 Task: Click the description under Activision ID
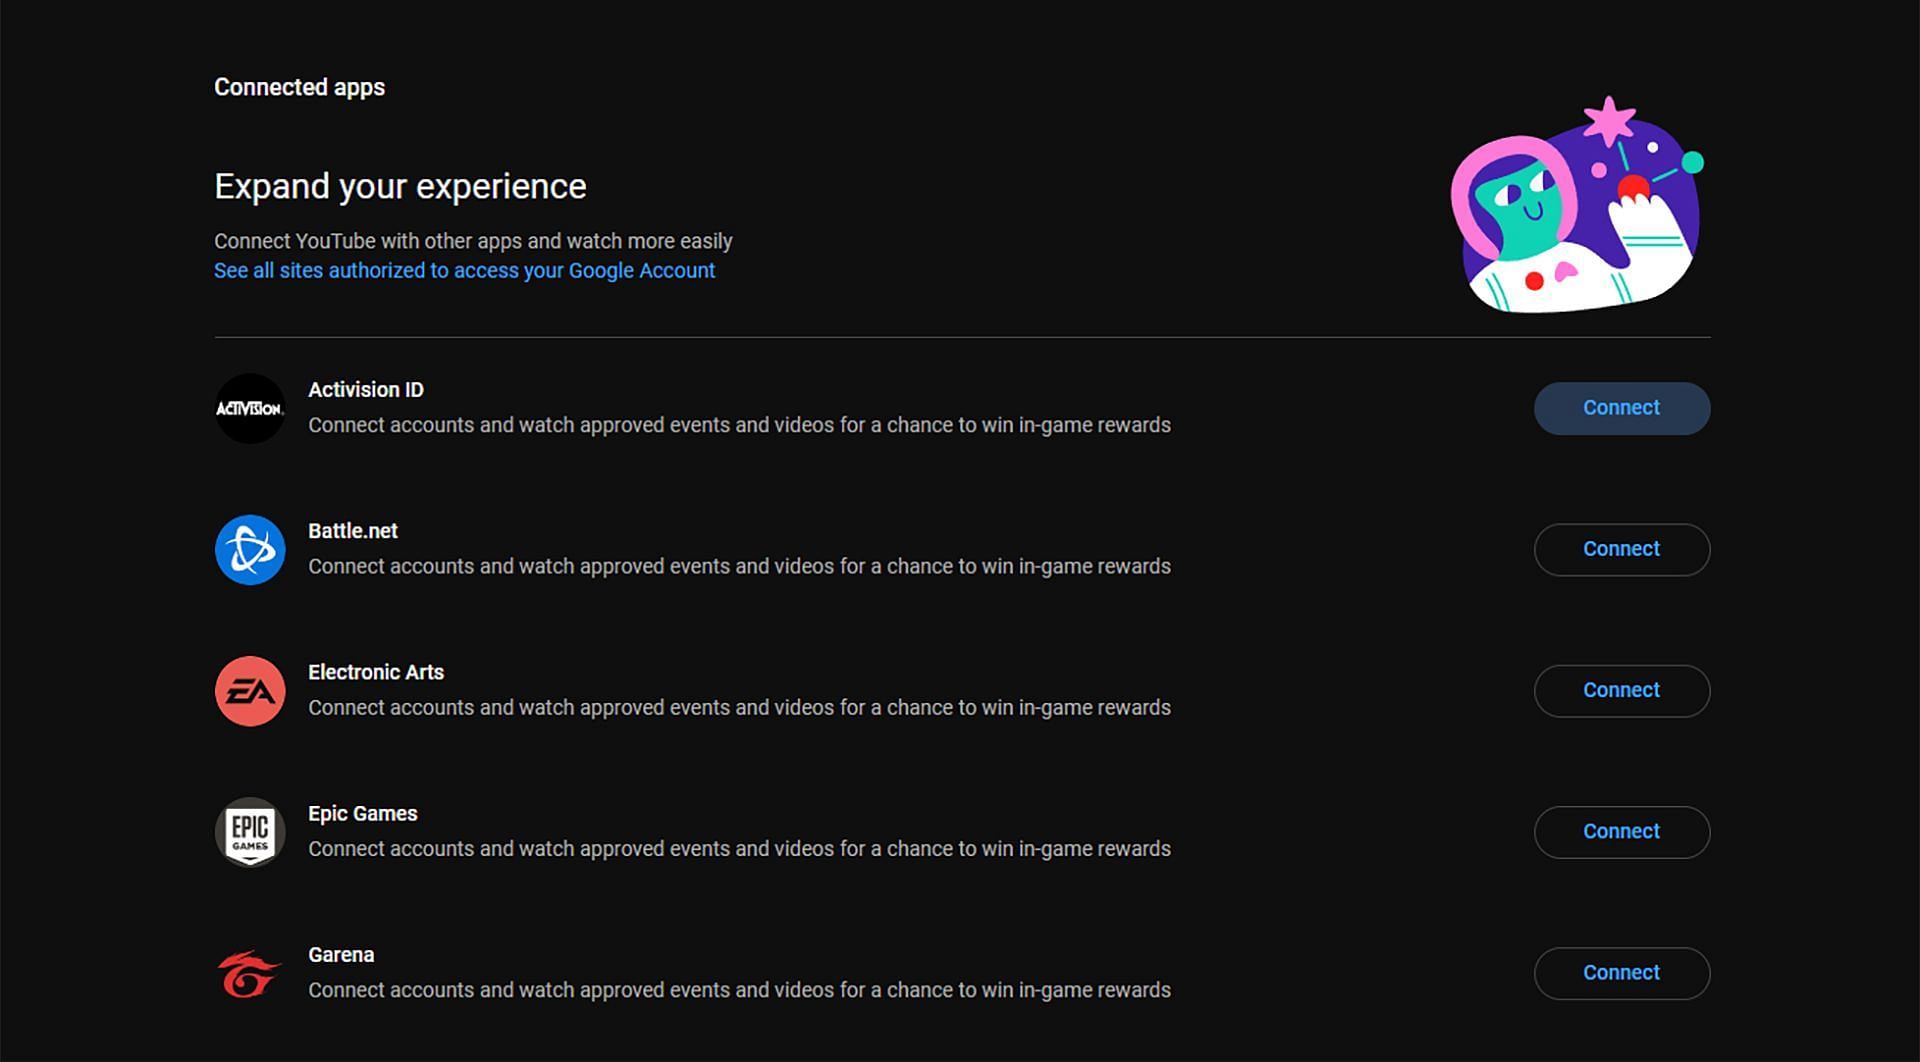click(739, 425)
